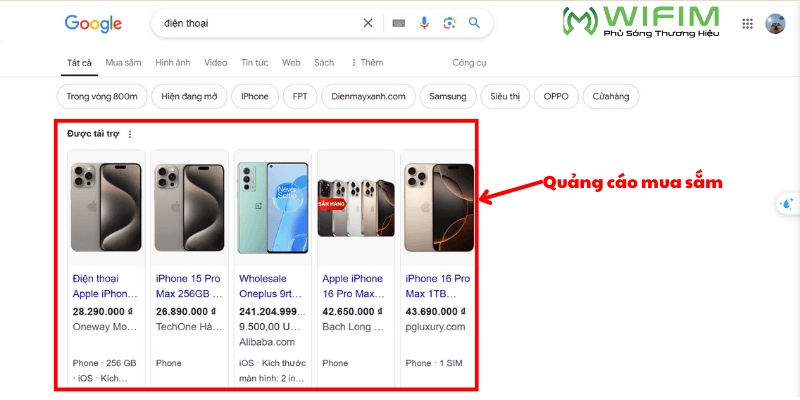Apply the iPhone filter chip
This screenshot has height=400, width=800.
[x=255, y=96]
